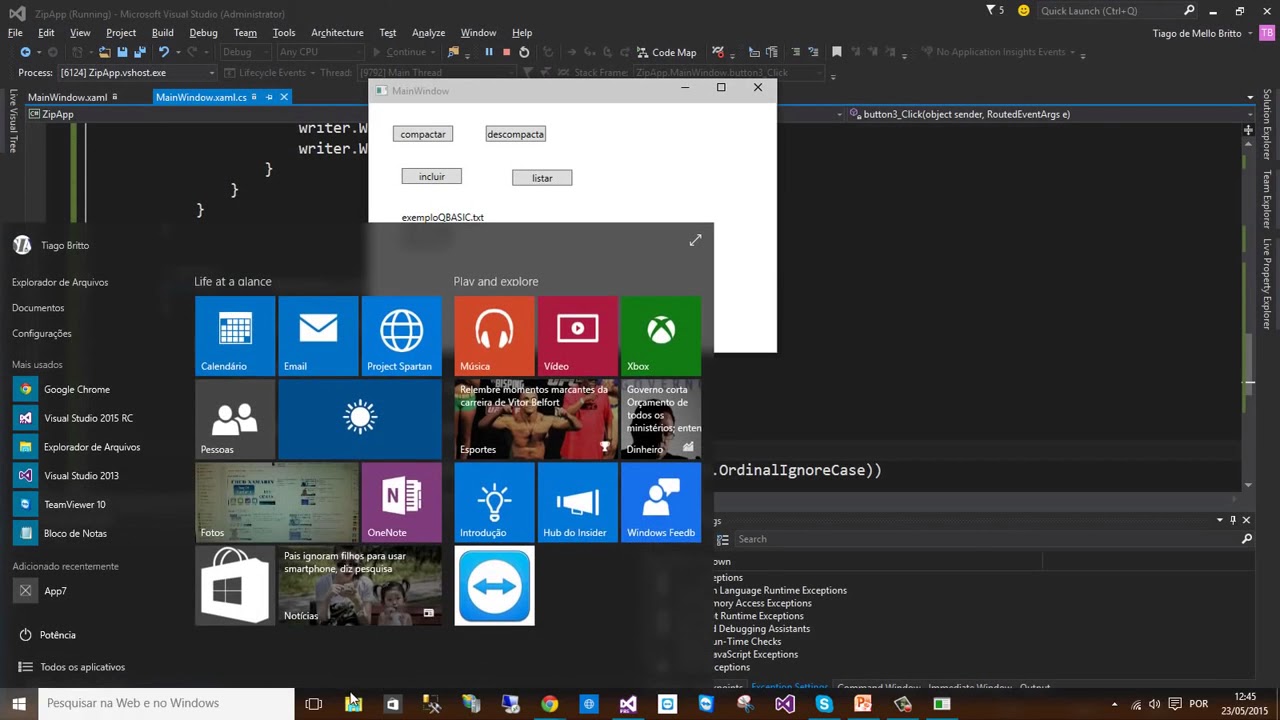Open the Code Map tool
Viewport: 1280px width, 720px height.
pyautogui.click(x=665, y=52)
